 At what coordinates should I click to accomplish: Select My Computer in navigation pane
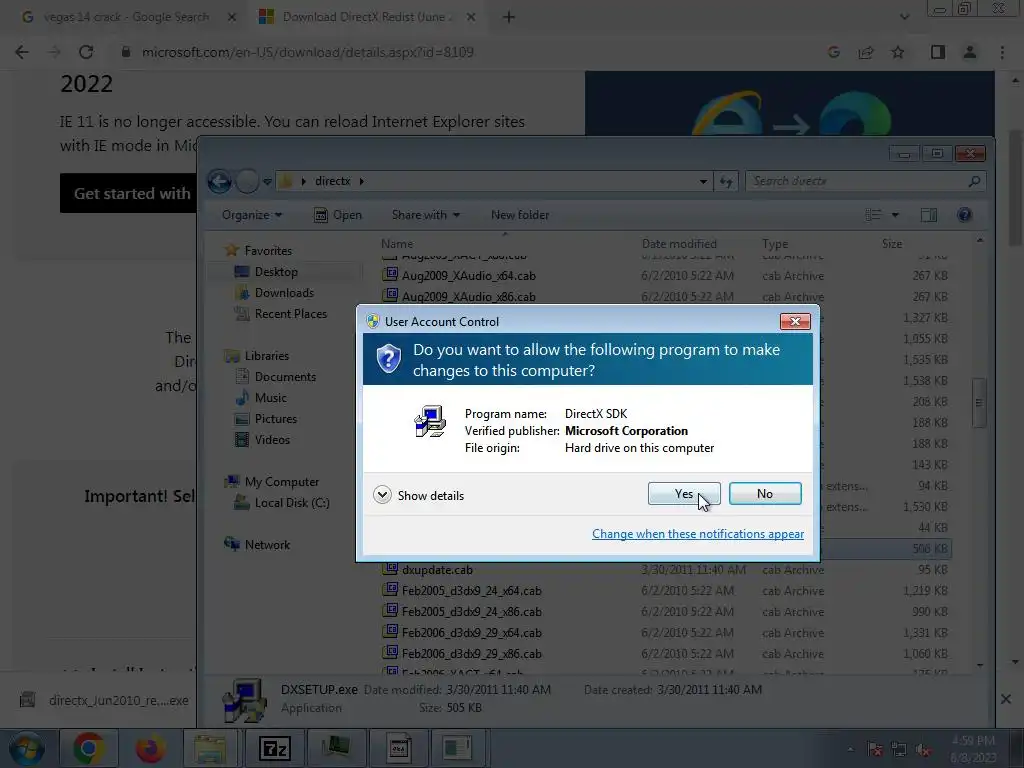272,482
